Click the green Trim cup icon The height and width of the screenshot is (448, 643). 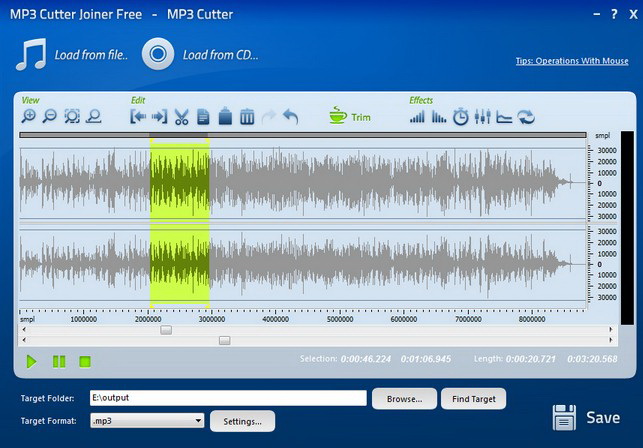pyautogui.click(x=338, y=115)
